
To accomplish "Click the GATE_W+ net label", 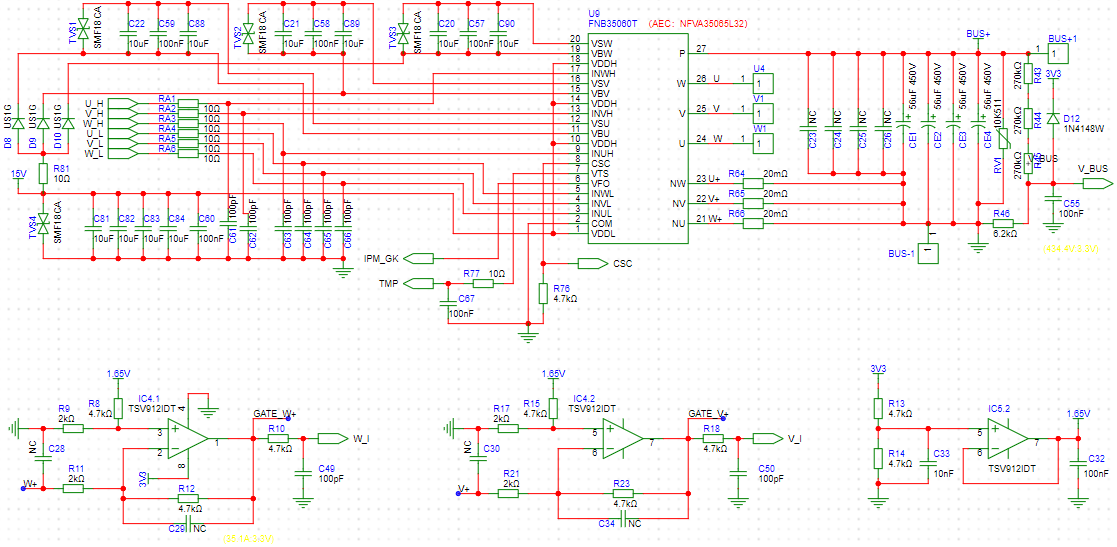I will (275, 414).
